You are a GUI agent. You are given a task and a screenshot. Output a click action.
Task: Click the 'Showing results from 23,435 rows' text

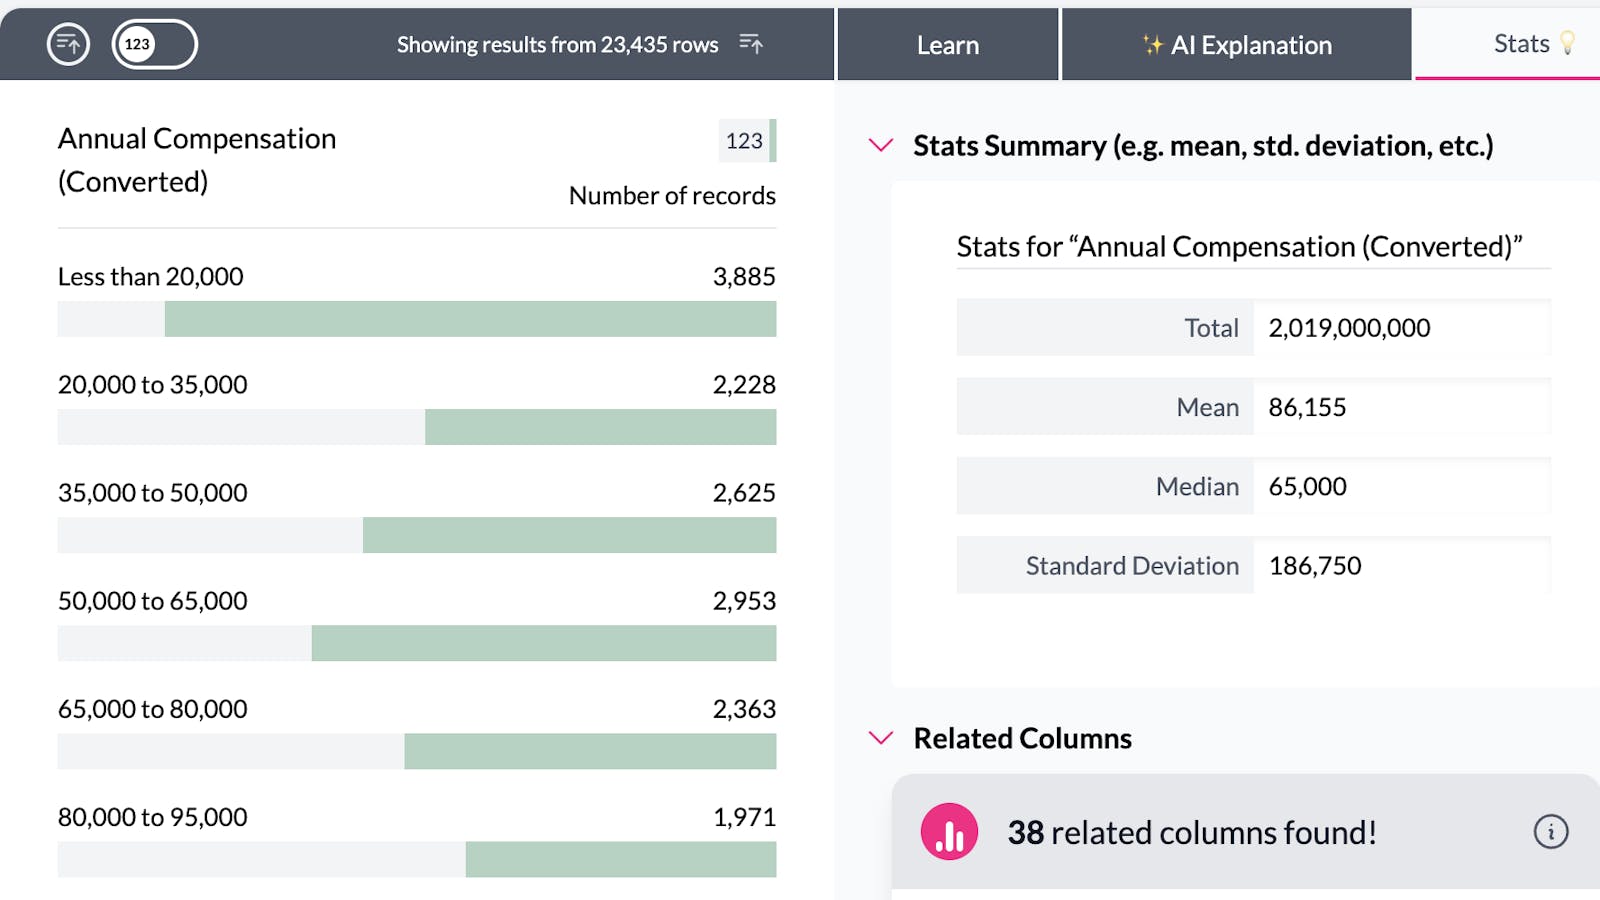557,45
